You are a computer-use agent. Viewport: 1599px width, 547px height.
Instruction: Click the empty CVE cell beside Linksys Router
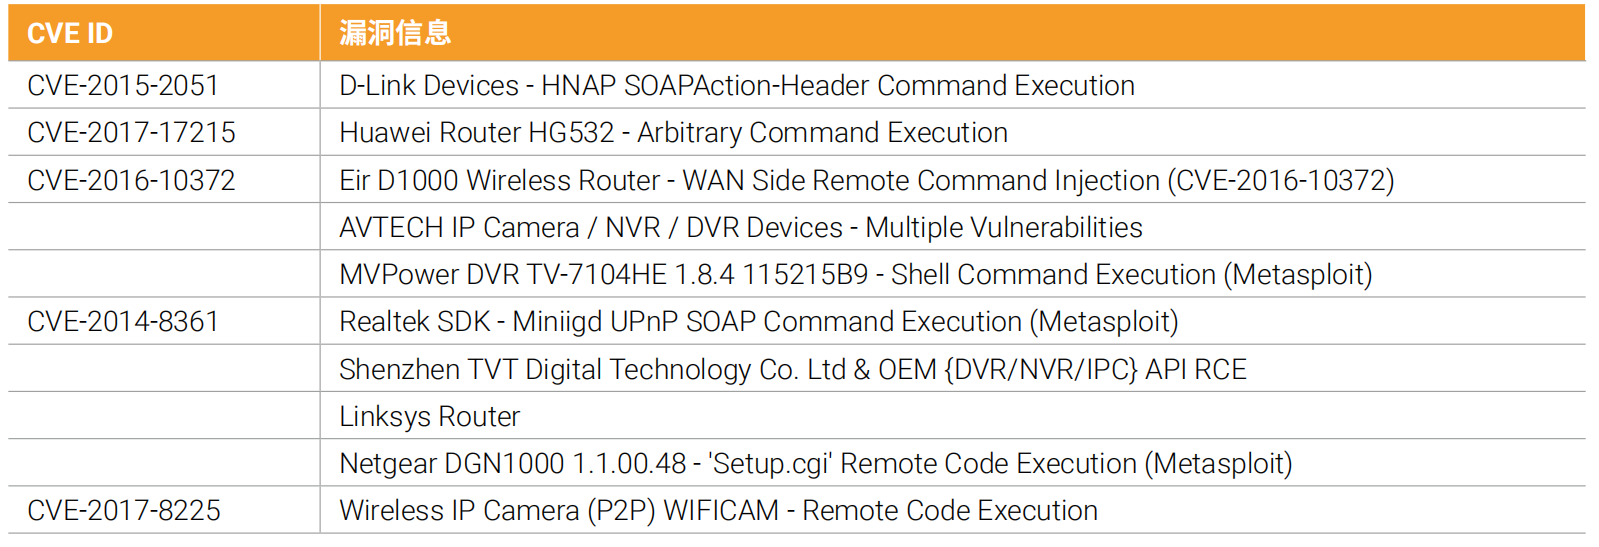pos(164,417)
